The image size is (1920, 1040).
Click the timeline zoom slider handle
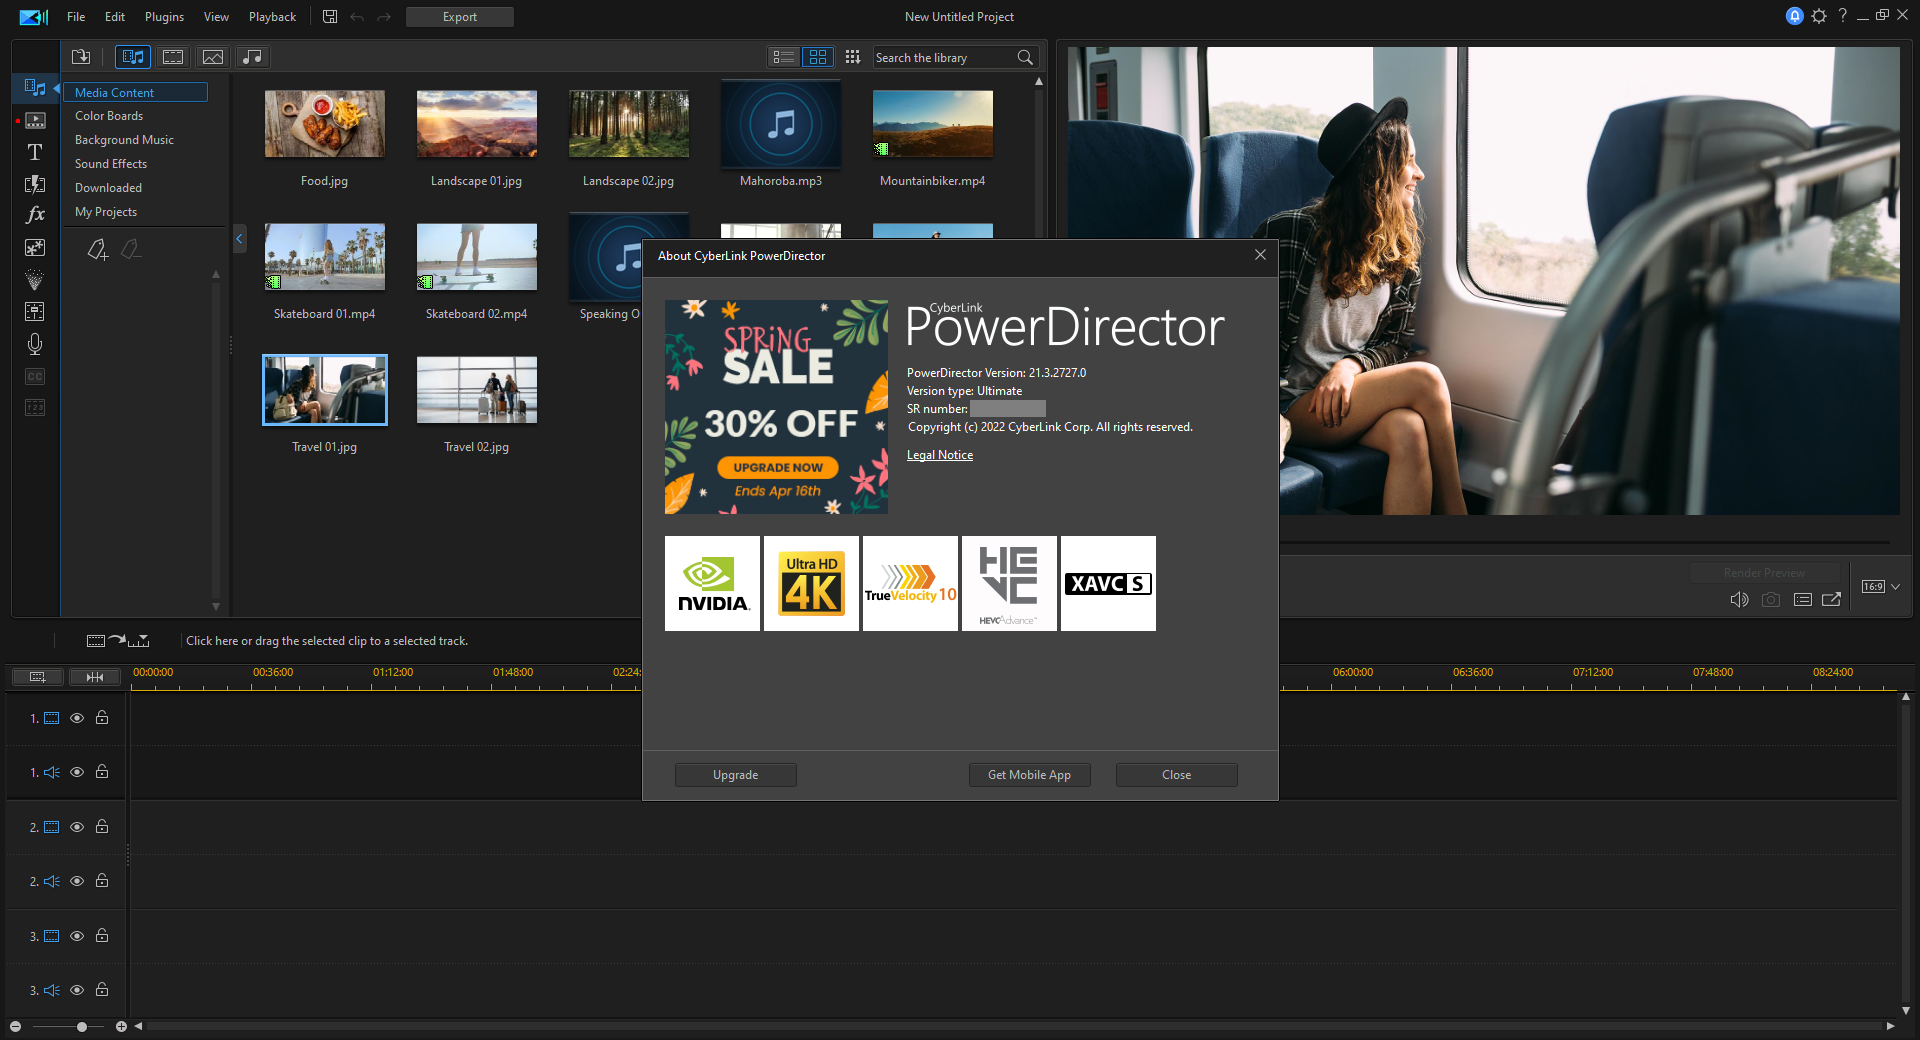(82, 1026)
